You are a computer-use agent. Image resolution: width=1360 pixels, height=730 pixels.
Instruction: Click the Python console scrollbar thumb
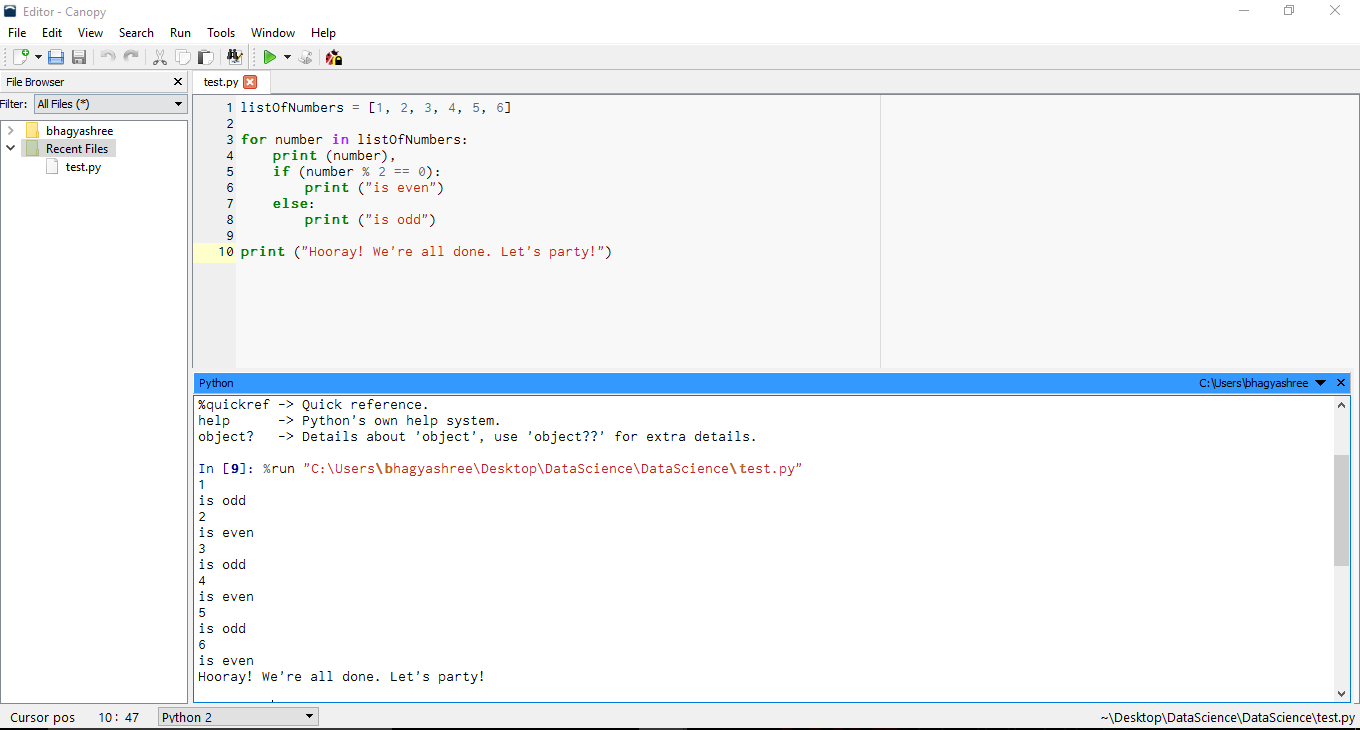pos(1342,510)
